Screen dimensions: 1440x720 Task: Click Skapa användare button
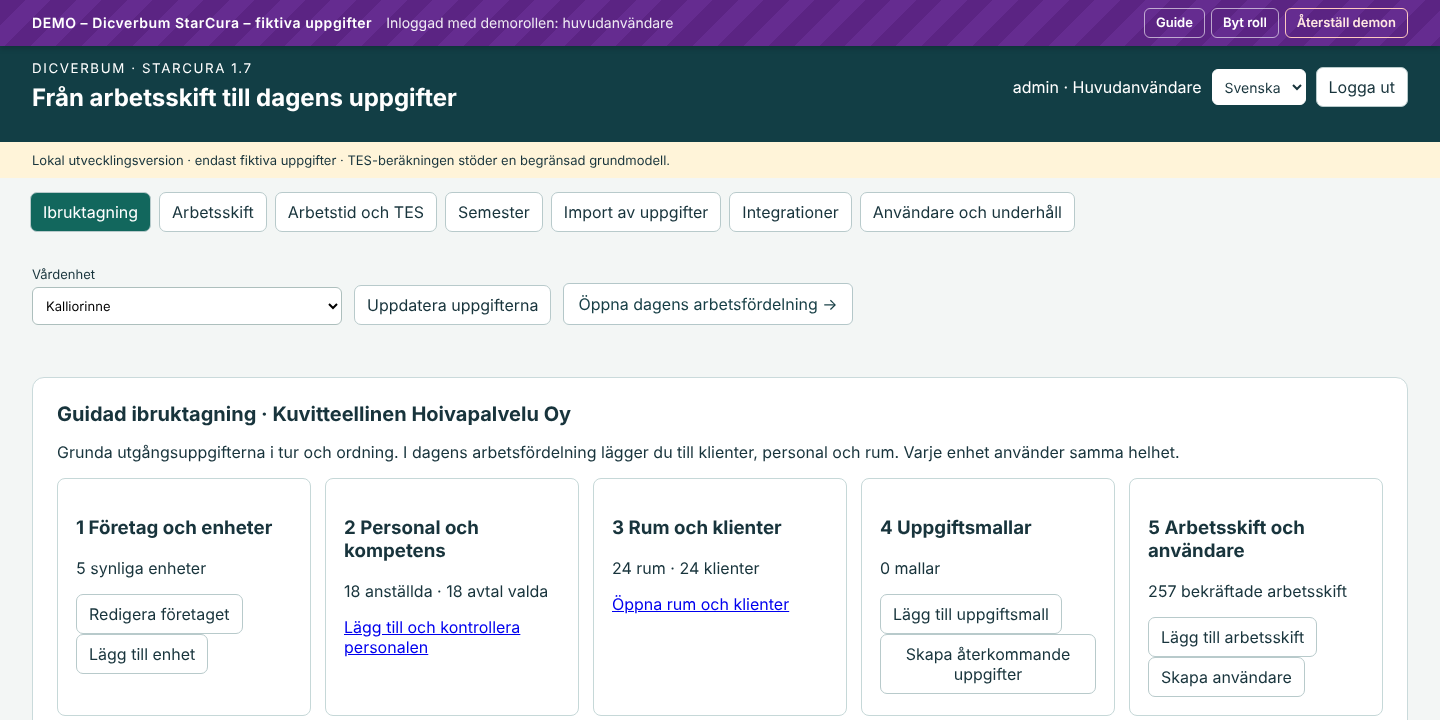coord(1226,677)
